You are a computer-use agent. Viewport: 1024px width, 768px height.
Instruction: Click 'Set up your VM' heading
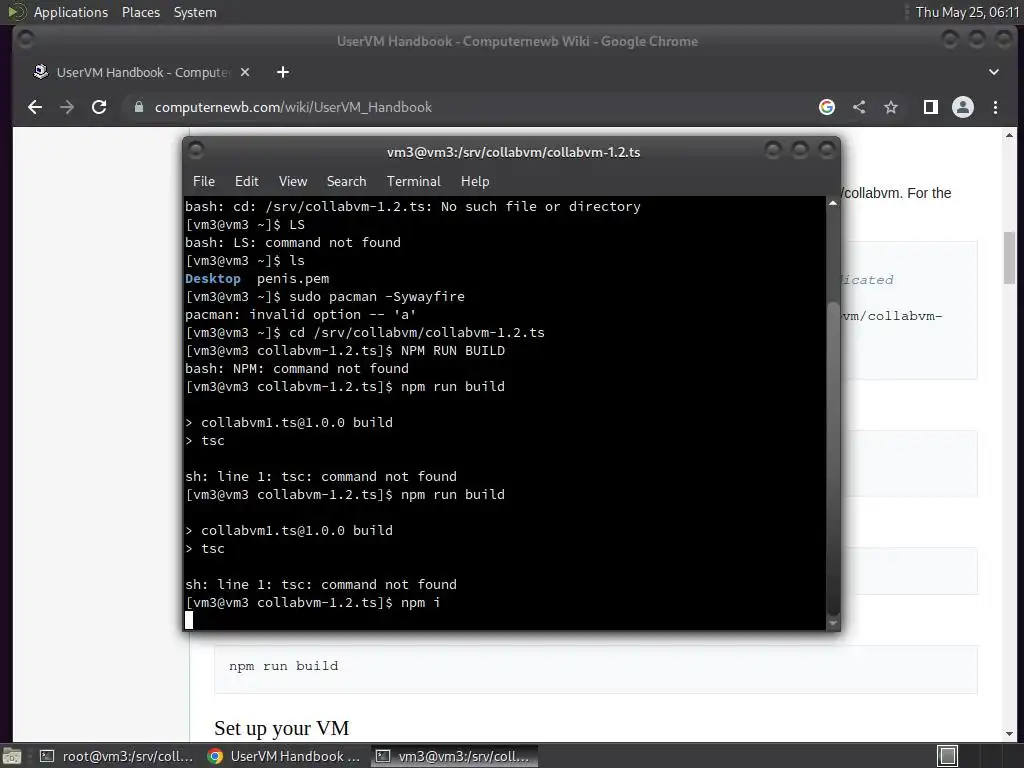pyautogui.click(x=281, y=728)
